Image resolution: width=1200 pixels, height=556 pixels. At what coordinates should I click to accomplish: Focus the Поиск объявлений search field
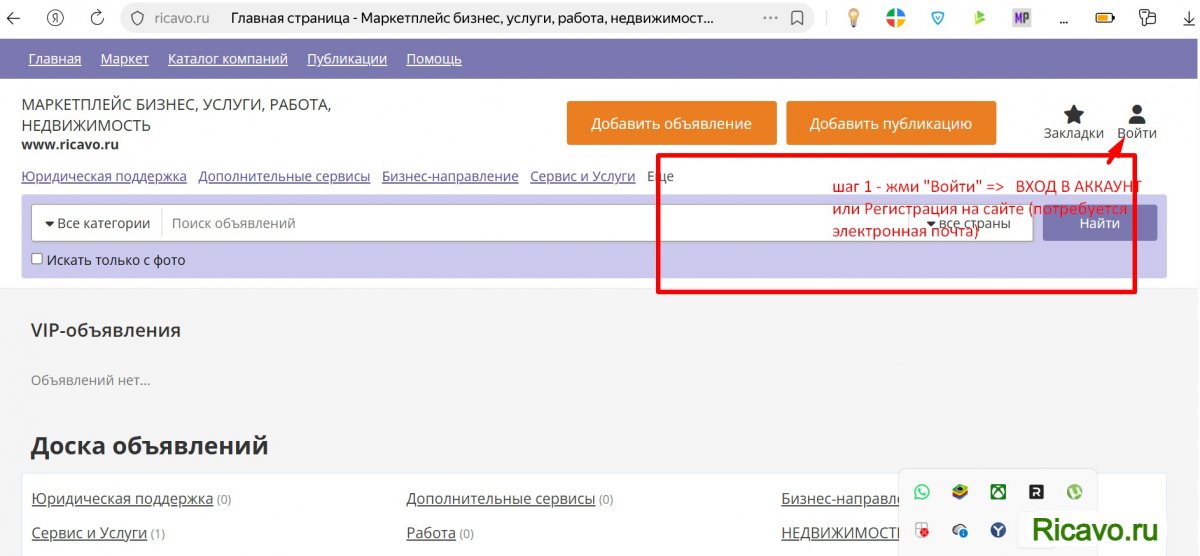point(540,223)
